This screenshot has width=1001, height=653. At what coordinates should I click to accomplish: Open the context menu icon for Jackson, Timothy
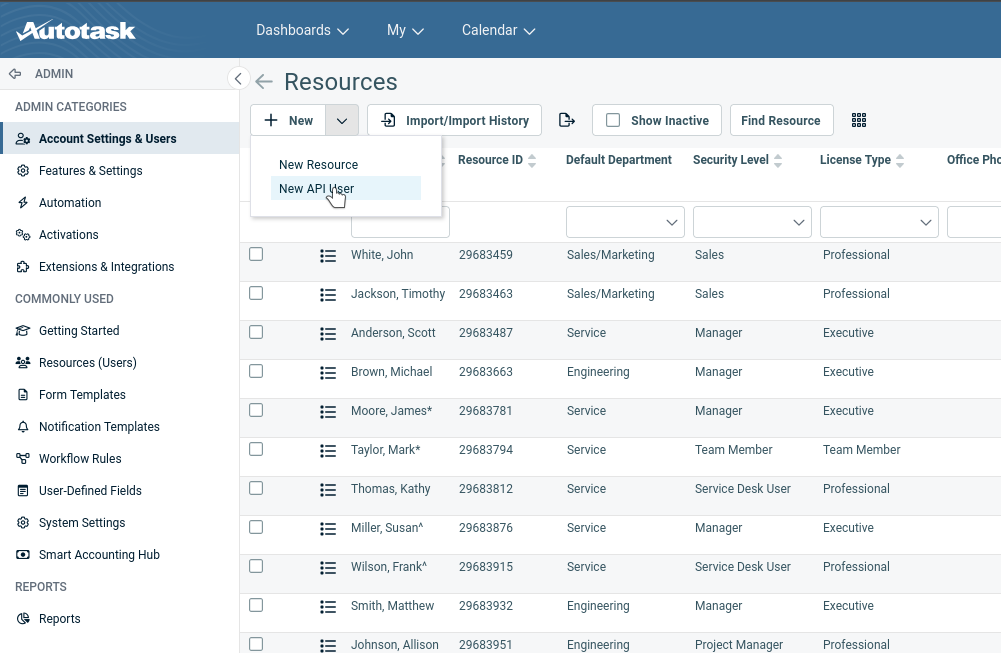pyautogui.click(x=327, y=295)
